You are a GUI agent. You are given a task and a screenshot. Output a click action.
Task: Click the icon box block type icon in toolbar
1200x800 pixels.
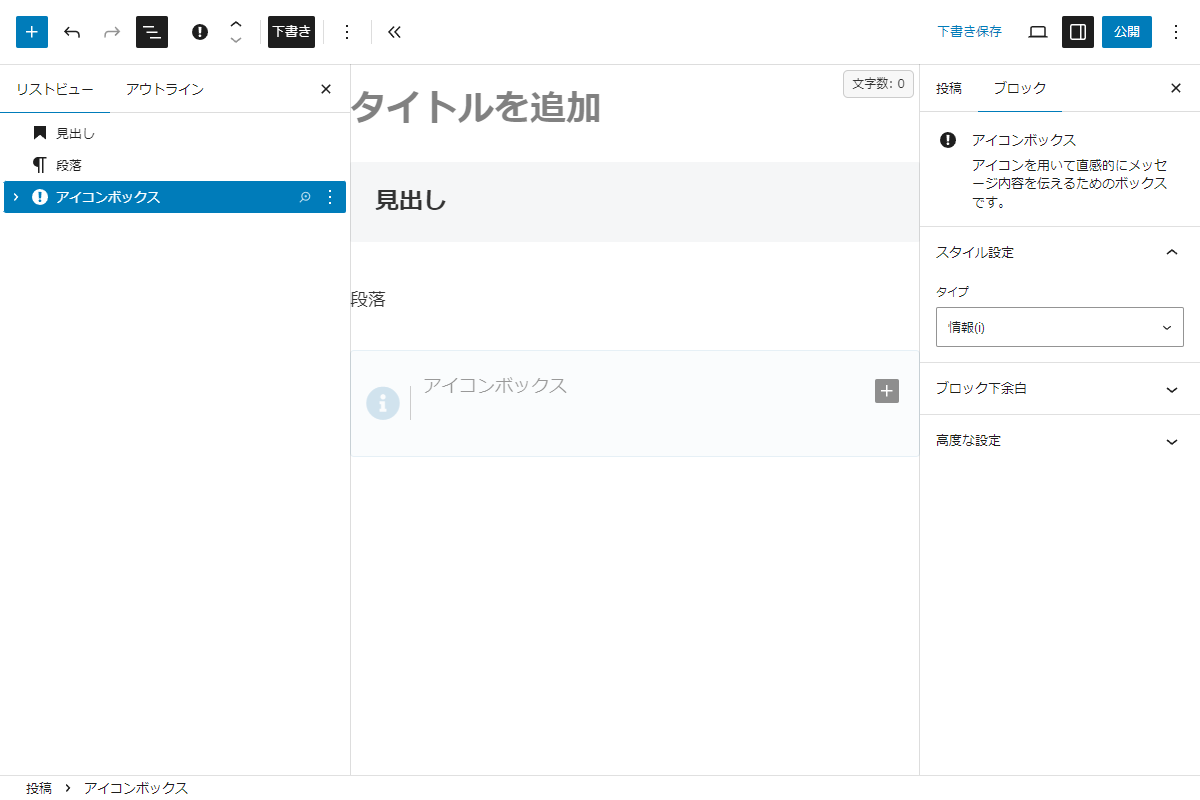point(200,32)
